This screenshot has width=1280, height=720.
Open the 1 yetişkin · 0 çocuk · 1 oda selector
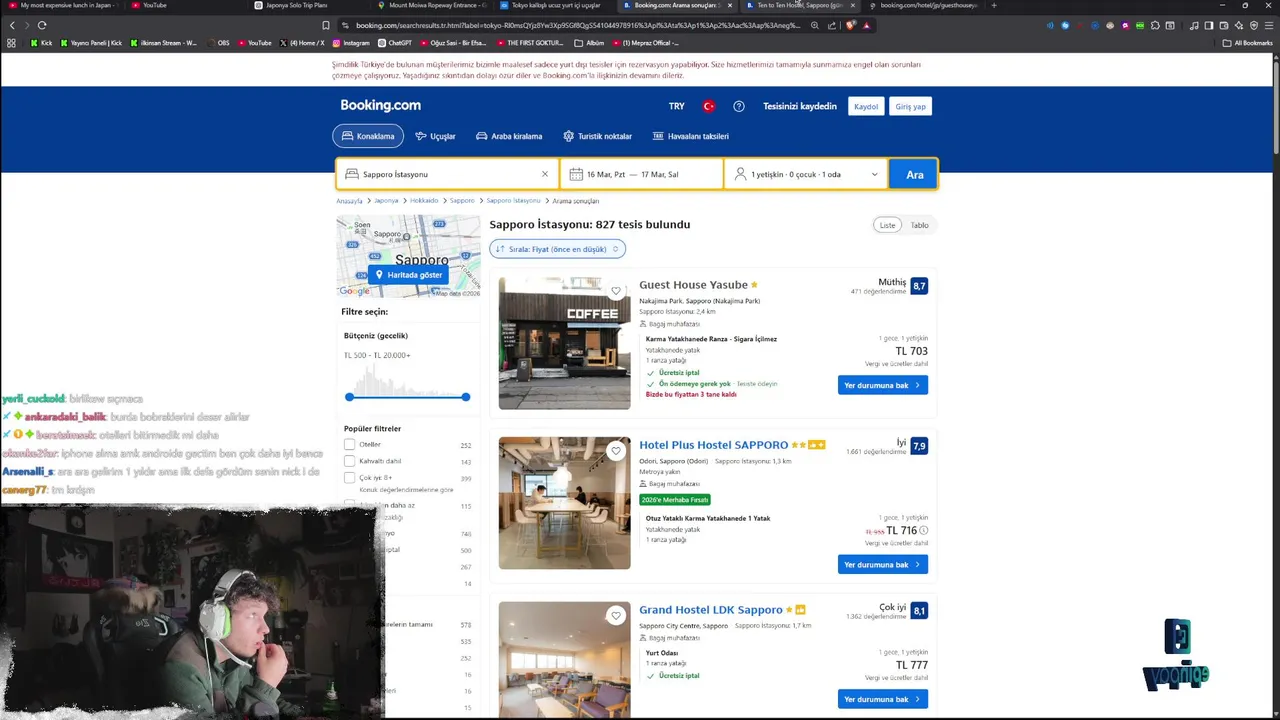806,174
